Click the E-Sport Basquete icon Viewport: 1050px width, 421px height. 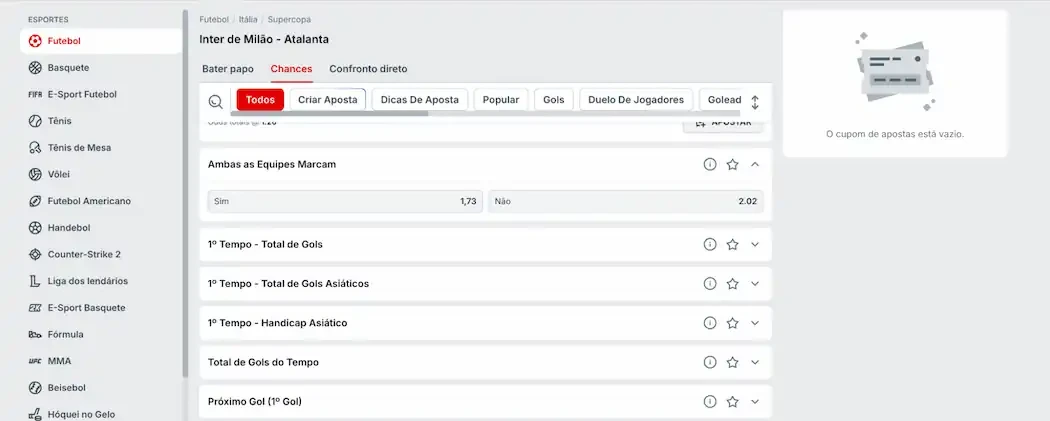click(x=35, y=308)
